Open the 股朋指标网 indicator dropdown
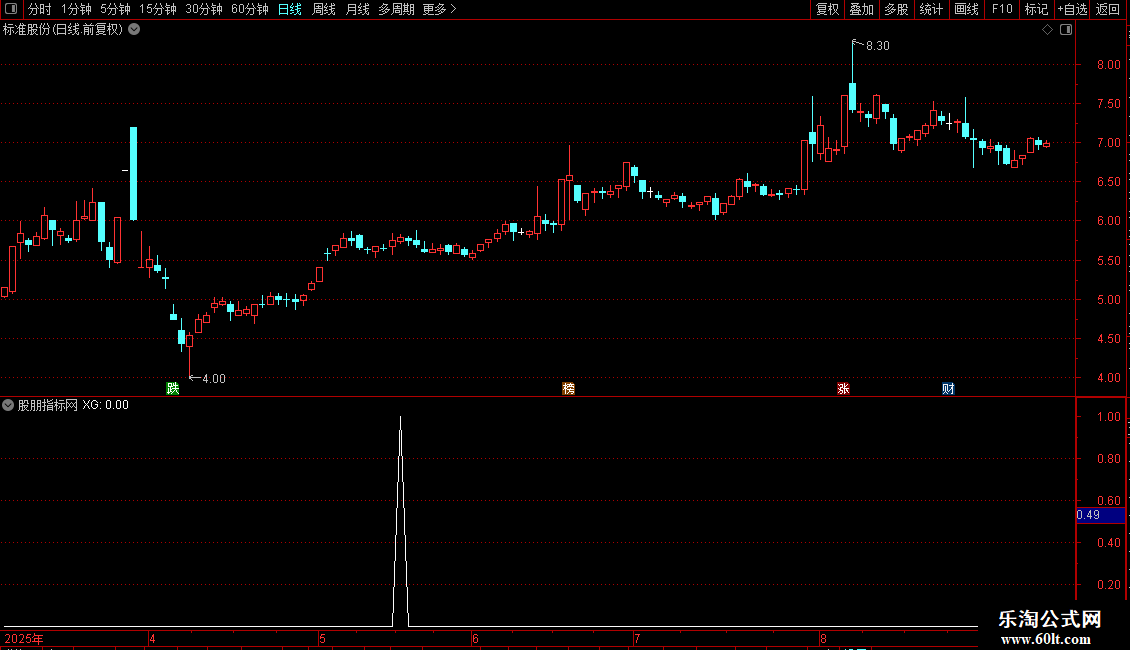This screenshot has height=650, width=1130. pyautogui.click(x=8, y=405)
